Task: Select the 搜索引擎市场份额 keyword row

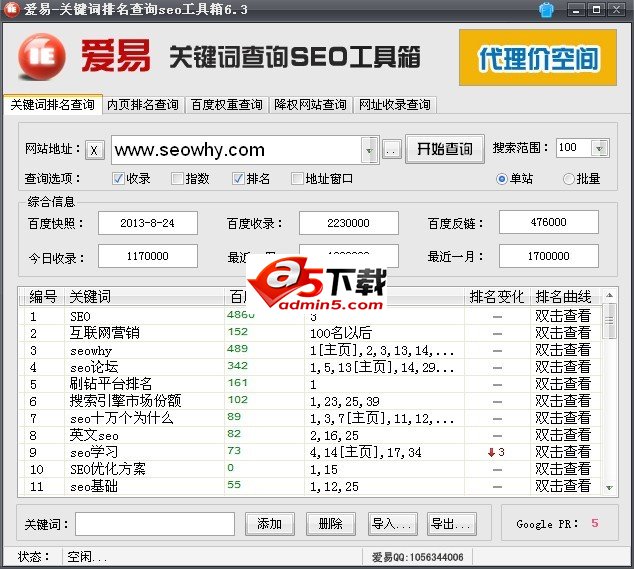Action: [x=310, y=401]
